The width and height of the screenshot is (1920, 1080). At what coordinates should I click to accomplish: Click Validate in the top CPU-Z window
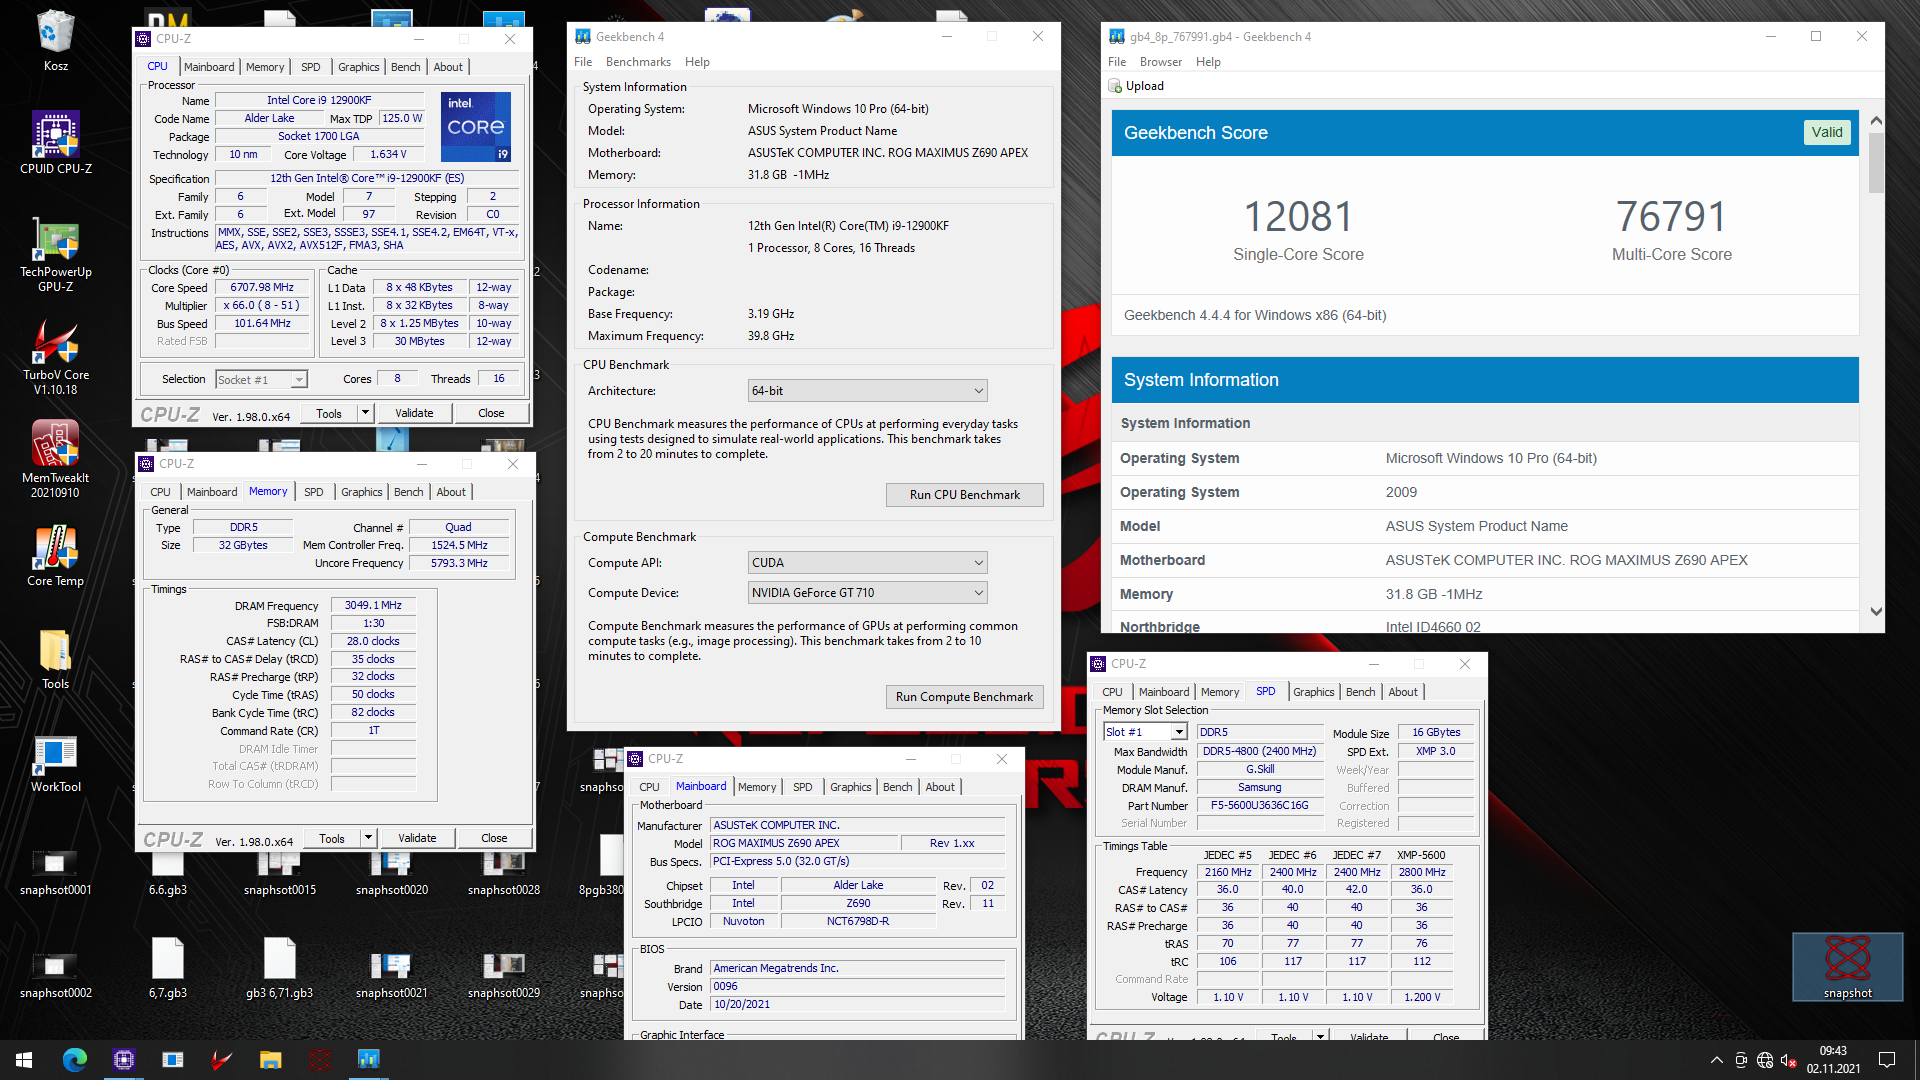tap(415, 413)
